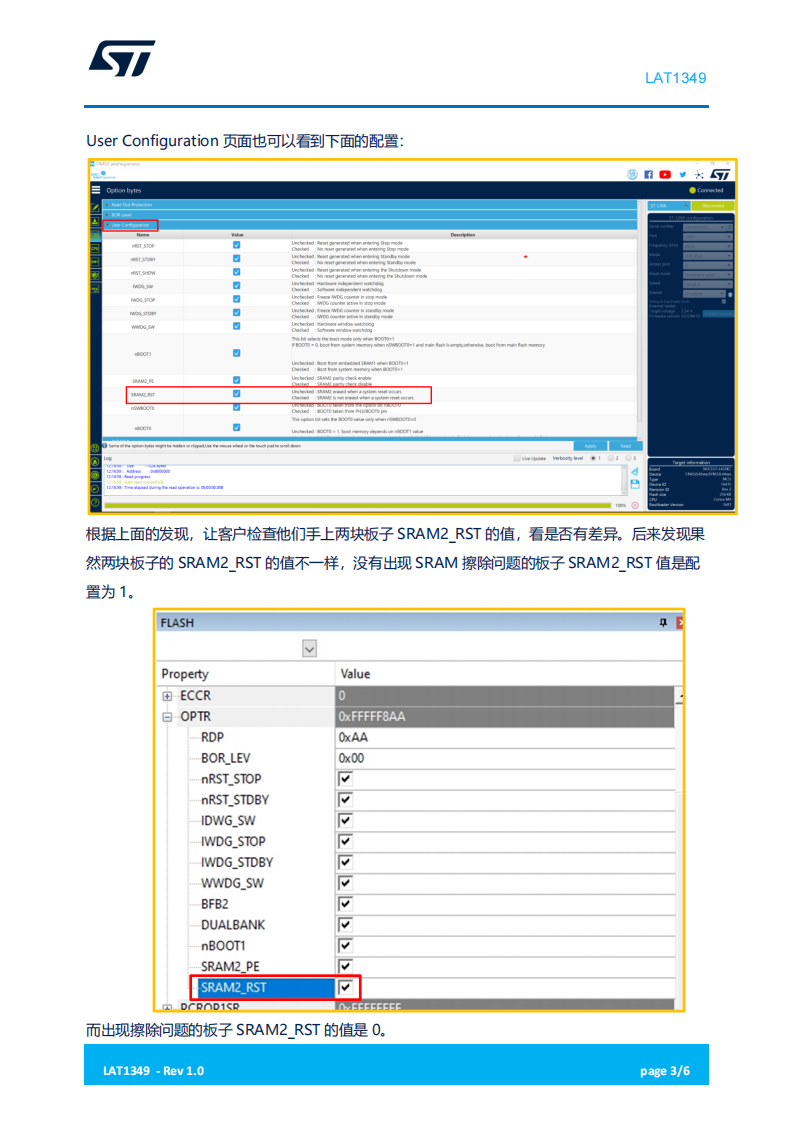The height and width of the screenshot is (1122, 793).
Task: Toggle nBOOT1 checkbox in User Configuration table
Action: [237, 353]
